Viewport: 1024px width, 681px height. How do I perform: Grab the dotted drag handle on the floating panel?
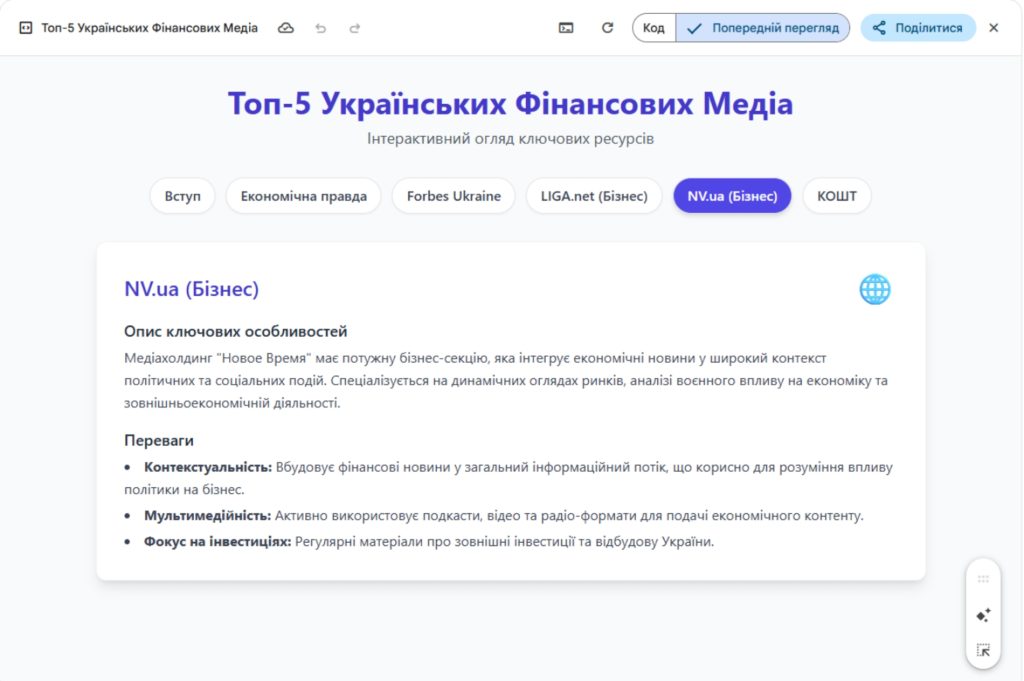coord(981,578)
